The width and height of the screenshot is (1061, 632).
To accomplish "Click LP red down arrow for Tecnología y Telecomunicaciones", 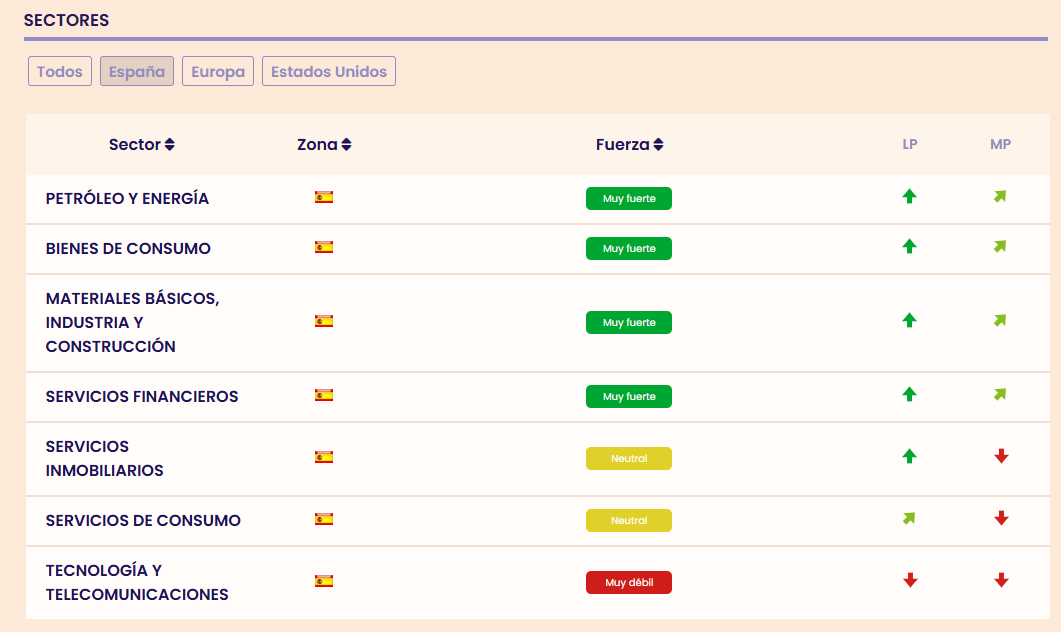I will click(910, 580).
